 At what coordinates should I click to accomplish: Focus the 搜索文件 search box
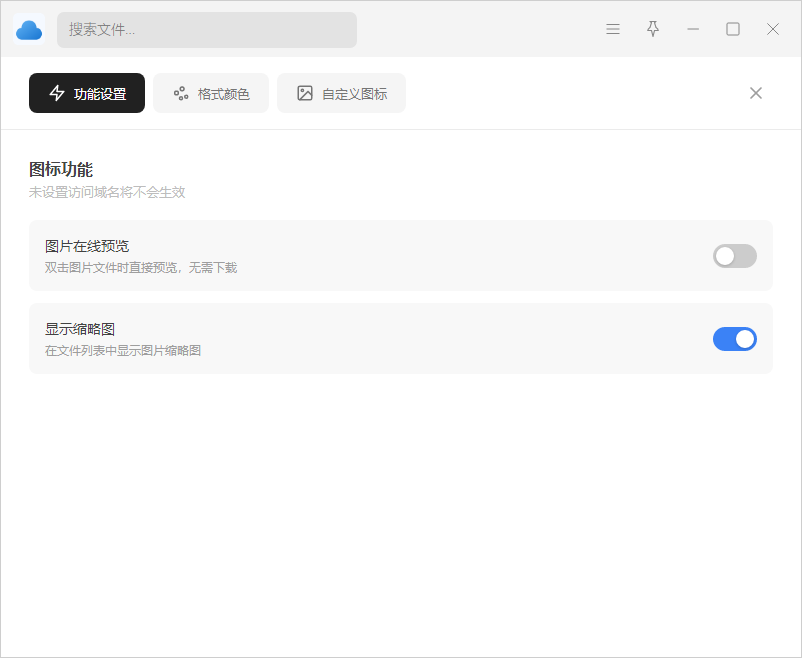pyautogui.click(x=207, y=30)
